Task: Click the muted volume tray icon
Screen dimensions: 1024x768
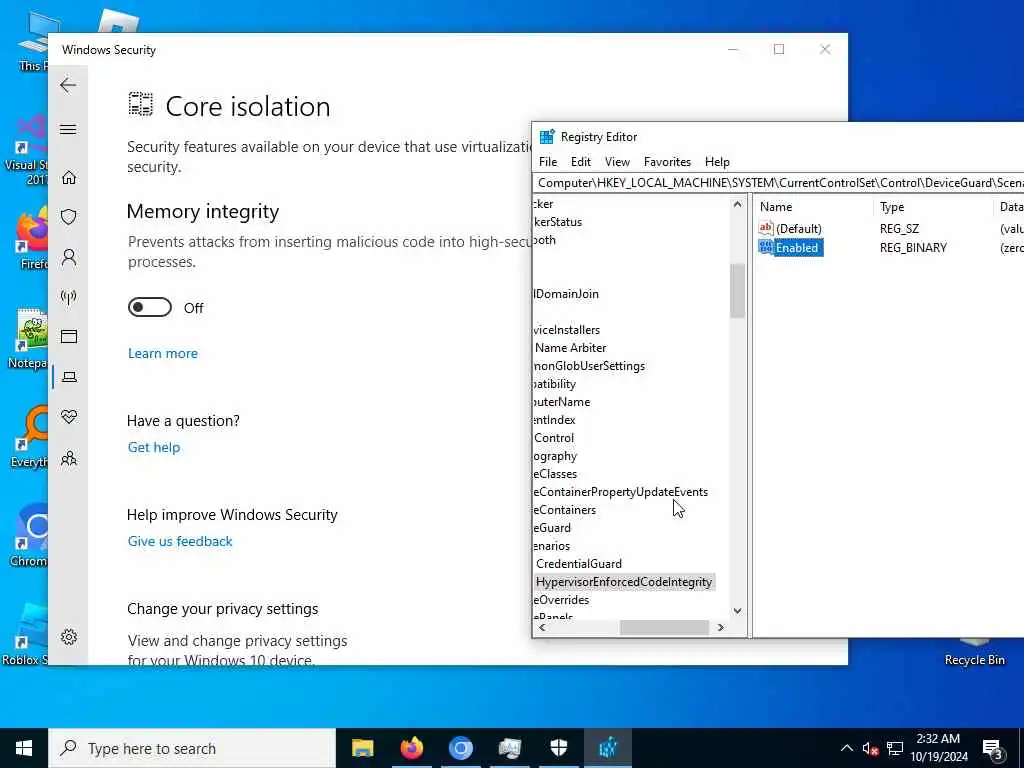Action: [870, 749]
